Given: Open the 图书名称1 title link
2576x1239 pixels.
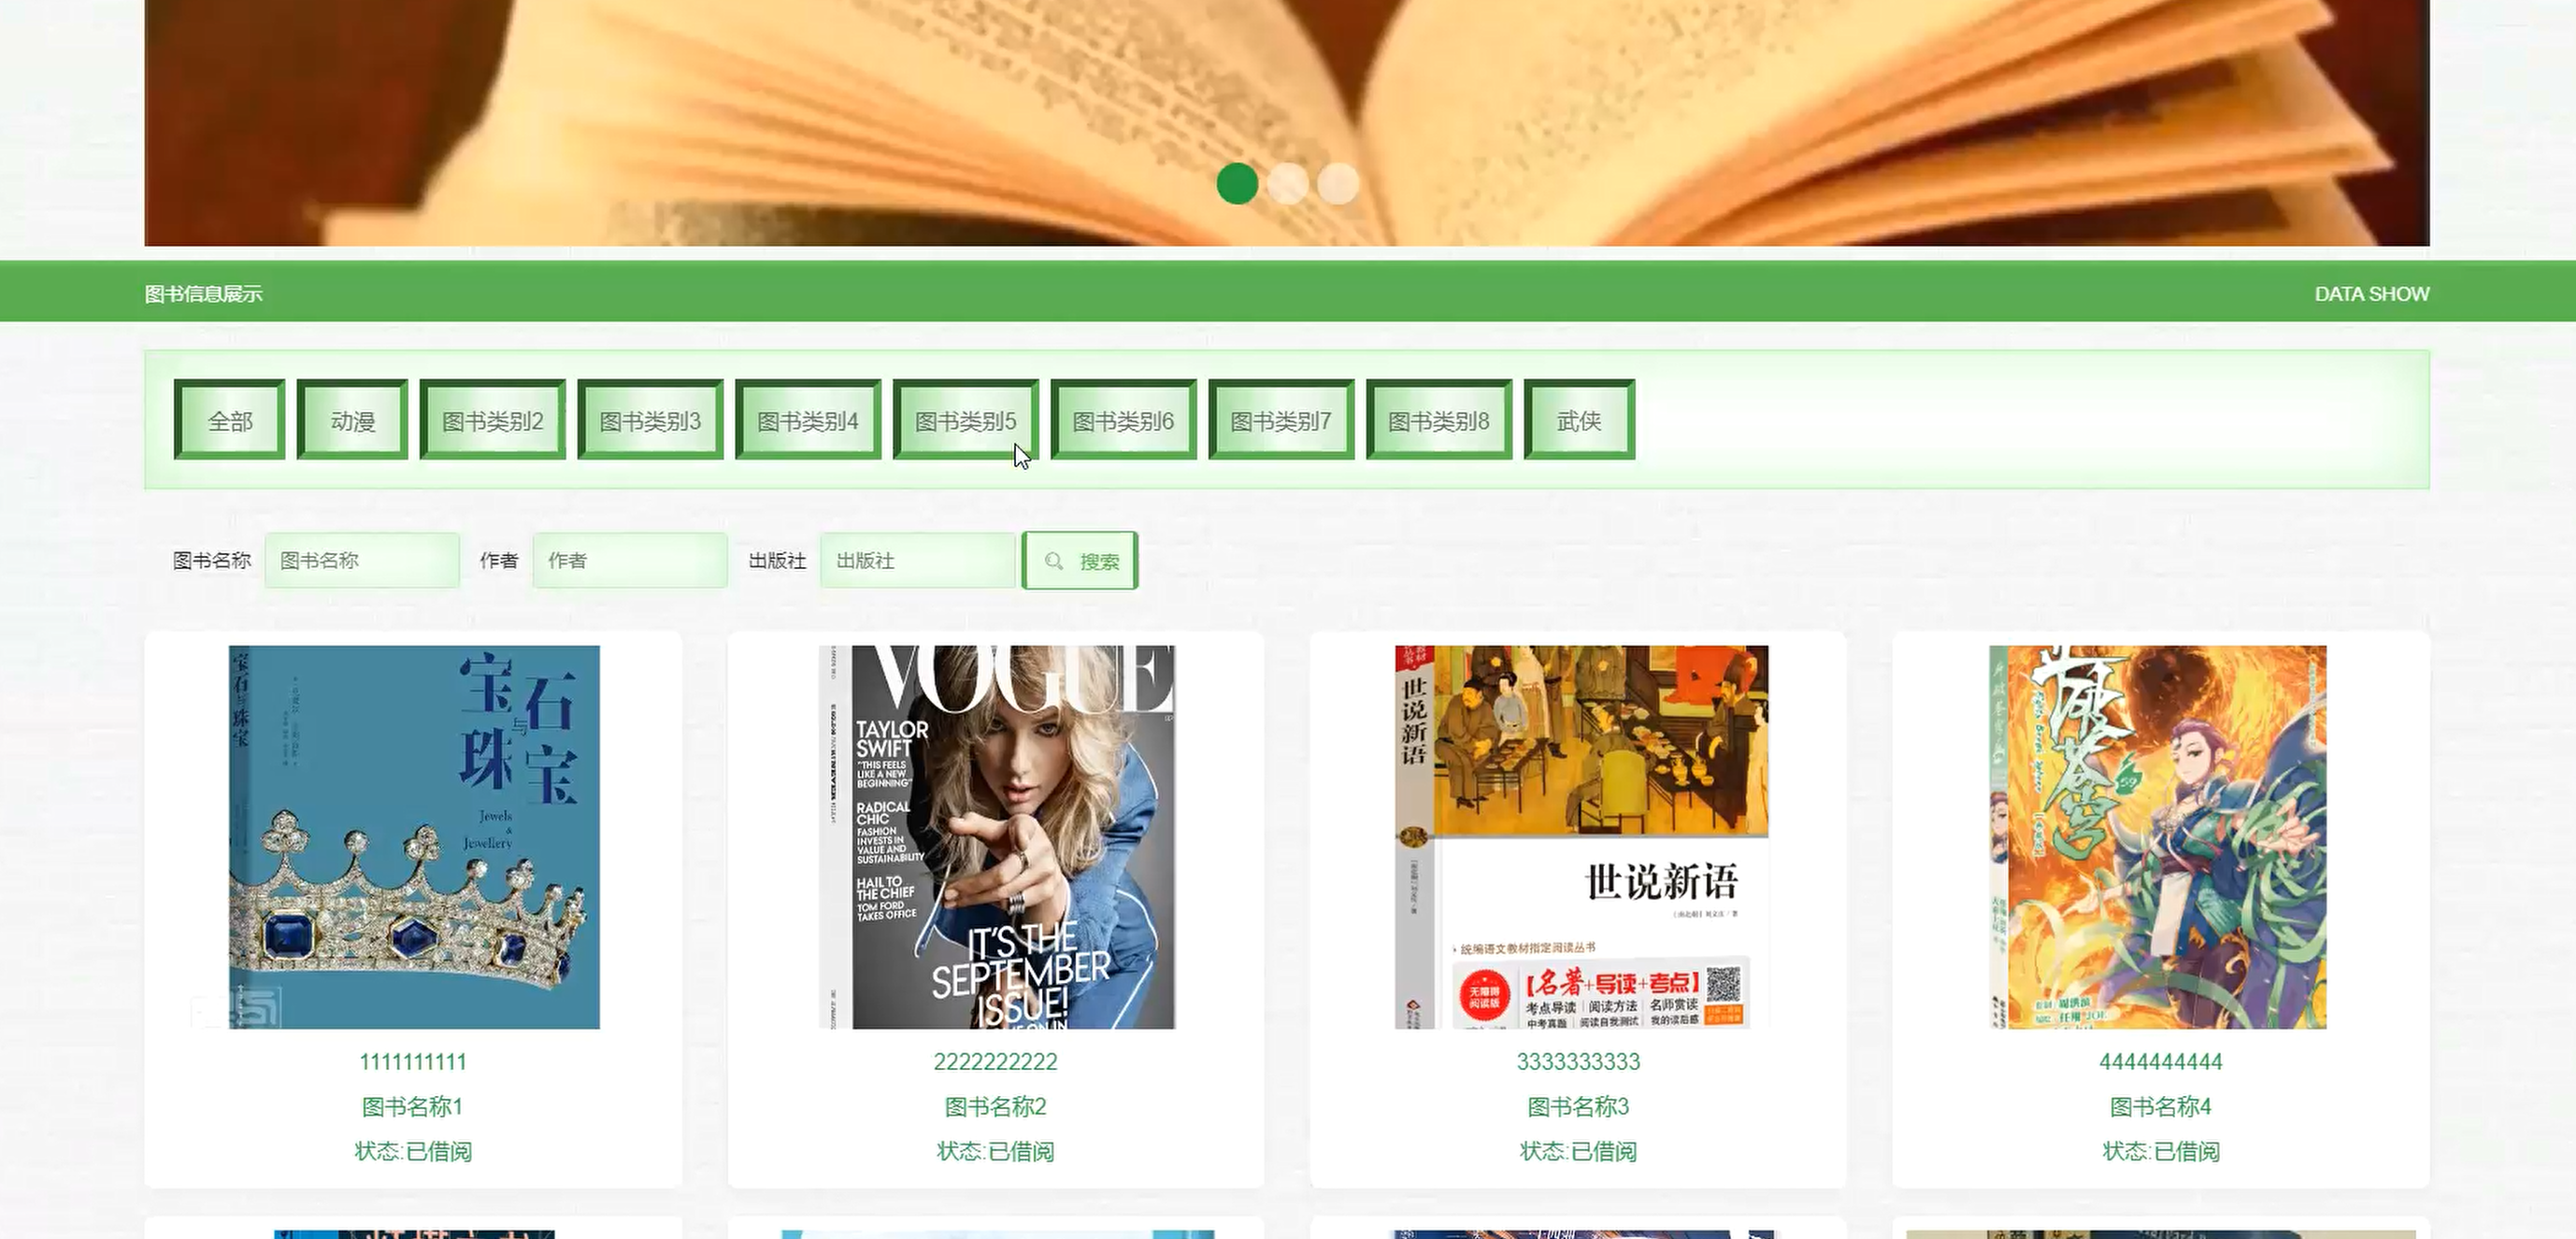Looking at the screenshot, I should point(412,1107).
